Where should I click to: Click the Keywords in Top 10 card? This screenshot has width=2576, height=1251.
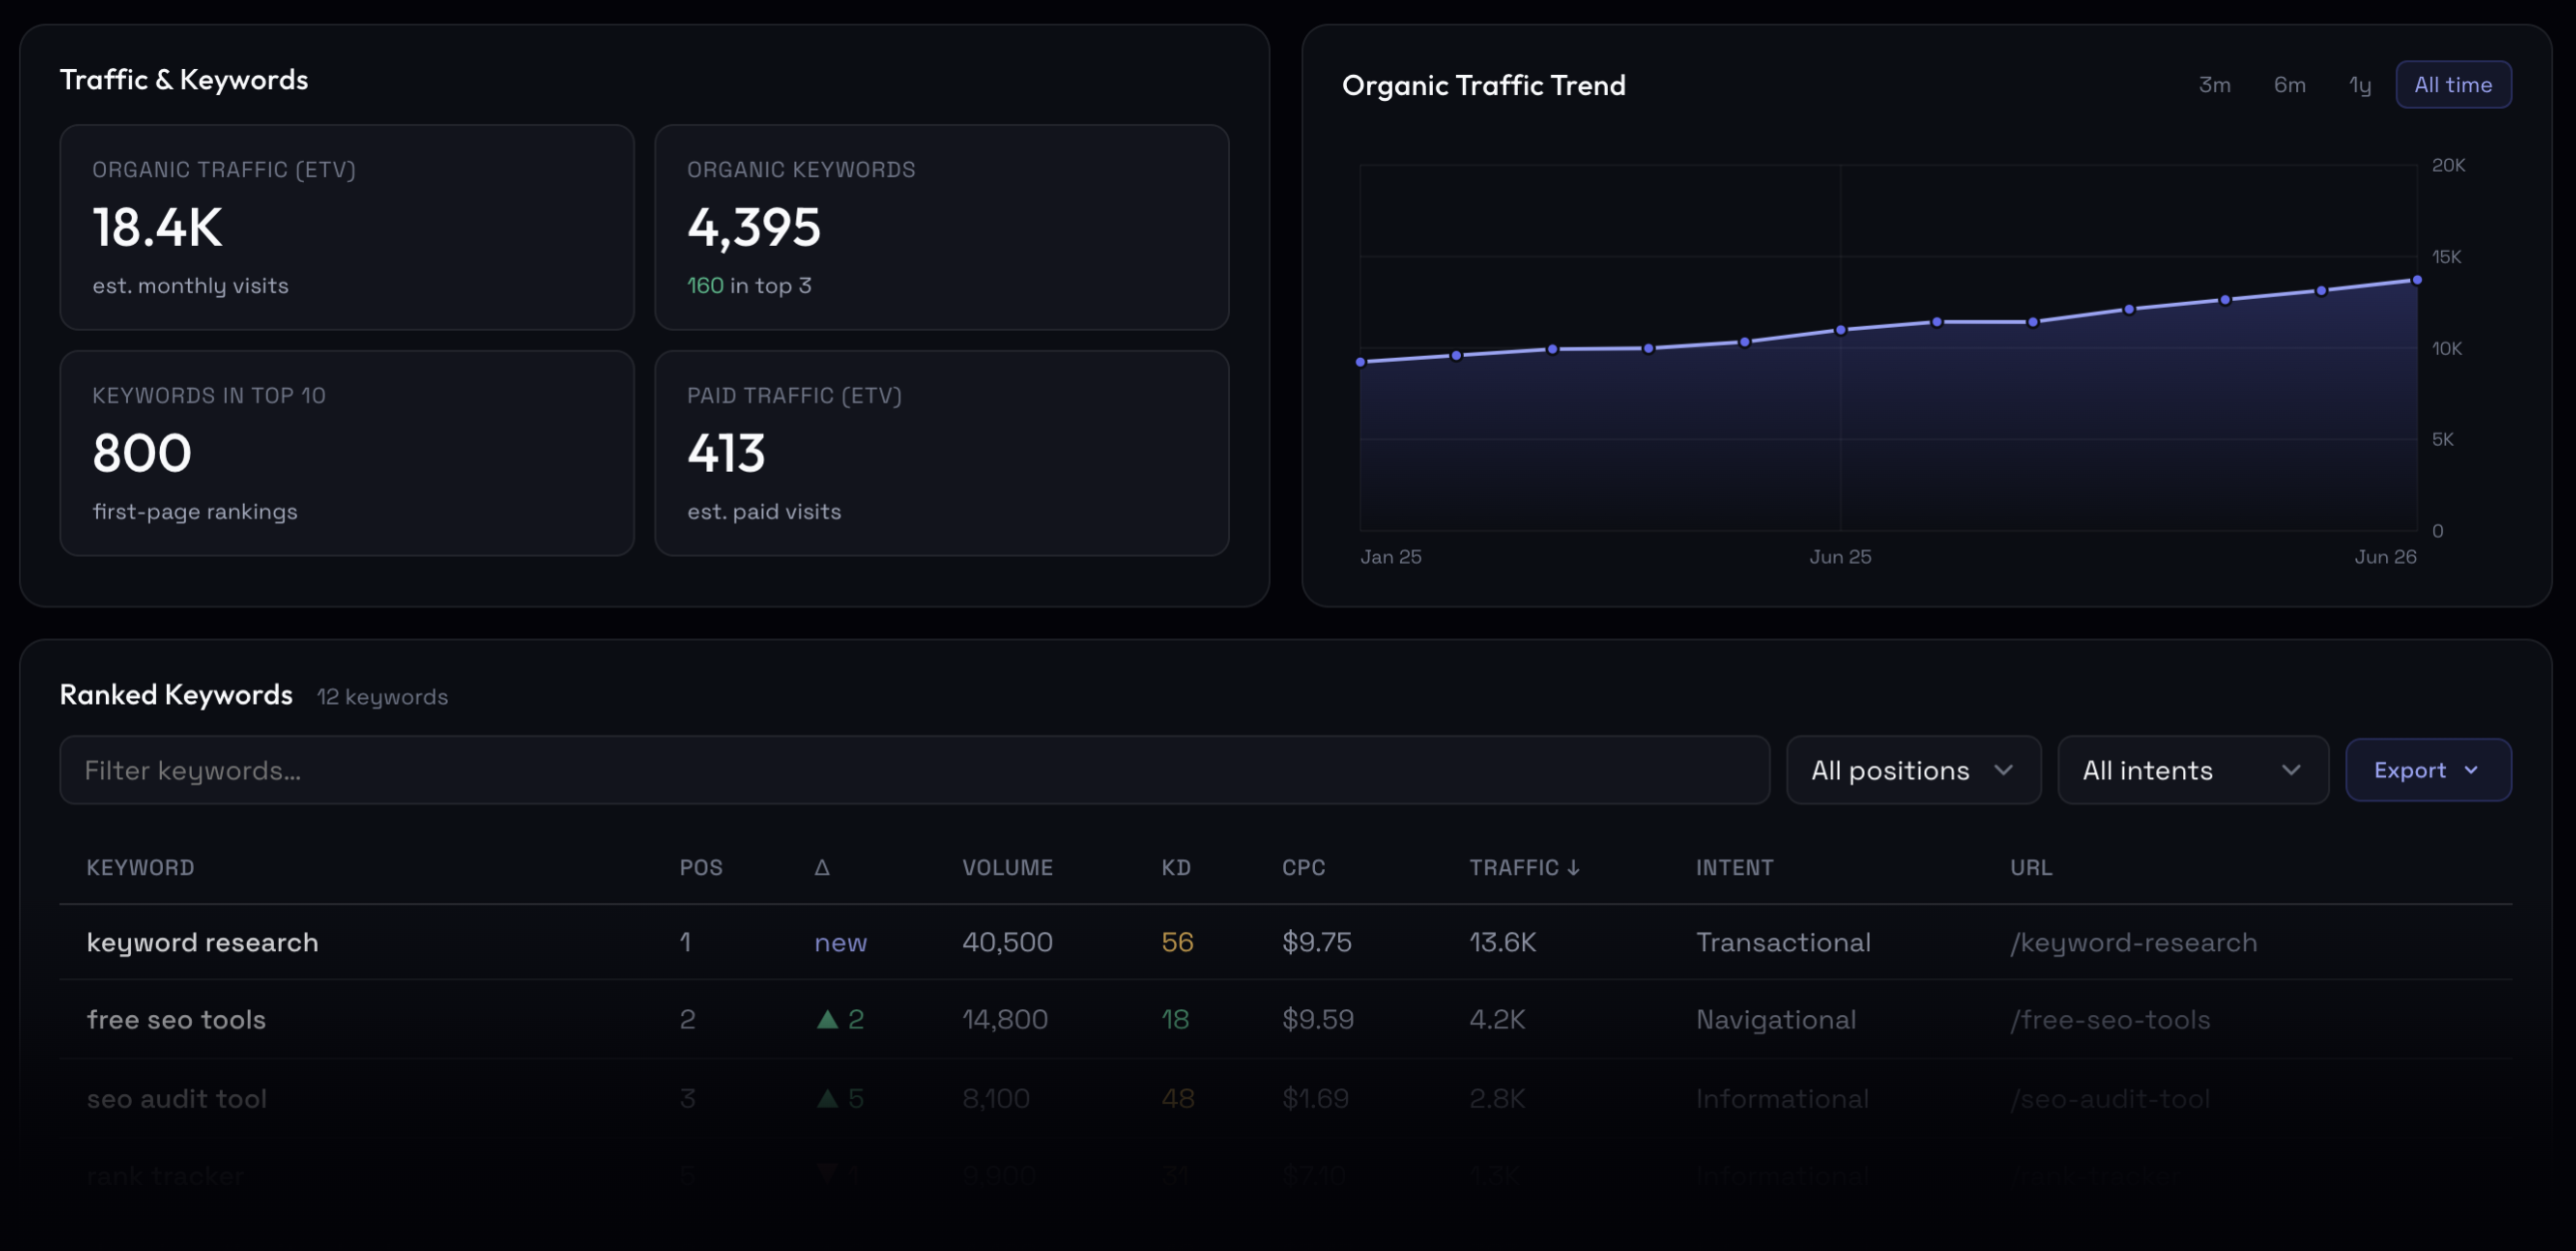tap(347, 453)
